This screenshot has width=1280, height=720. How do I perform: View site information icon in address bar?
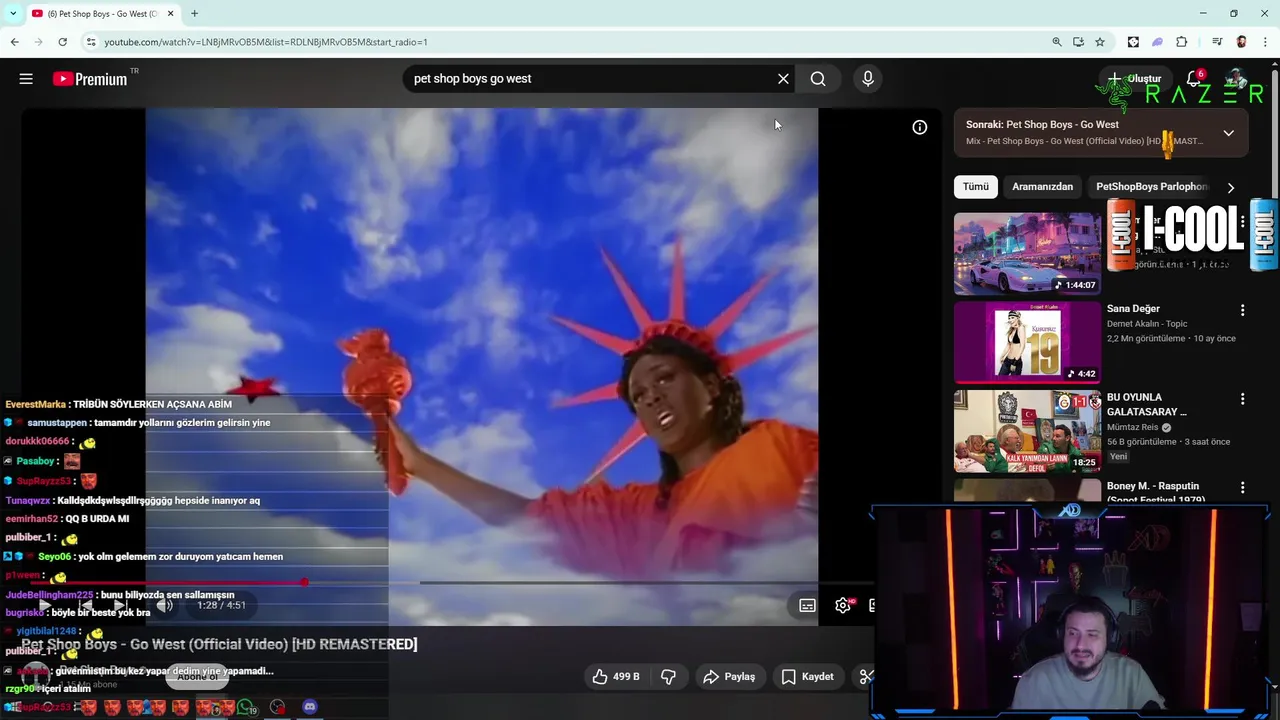coord(90,42)
